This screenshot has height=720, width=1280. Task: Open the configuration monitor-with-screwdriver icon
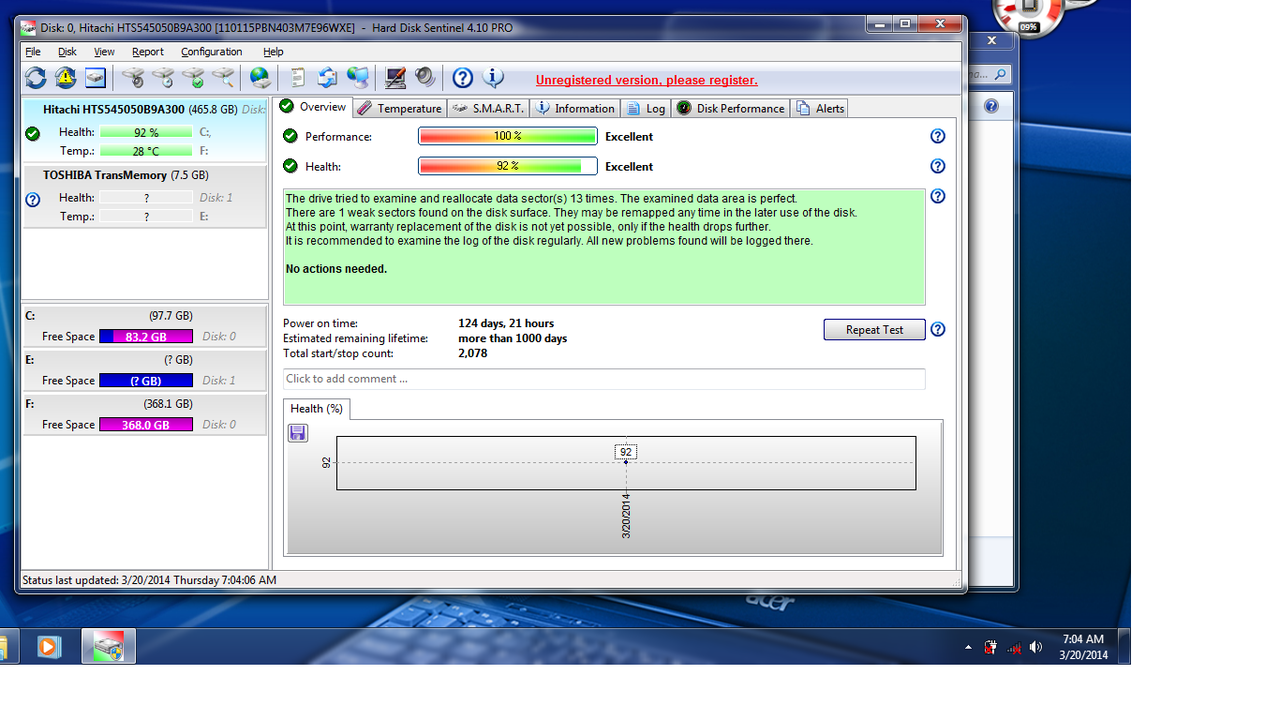(x=395, y=77)
